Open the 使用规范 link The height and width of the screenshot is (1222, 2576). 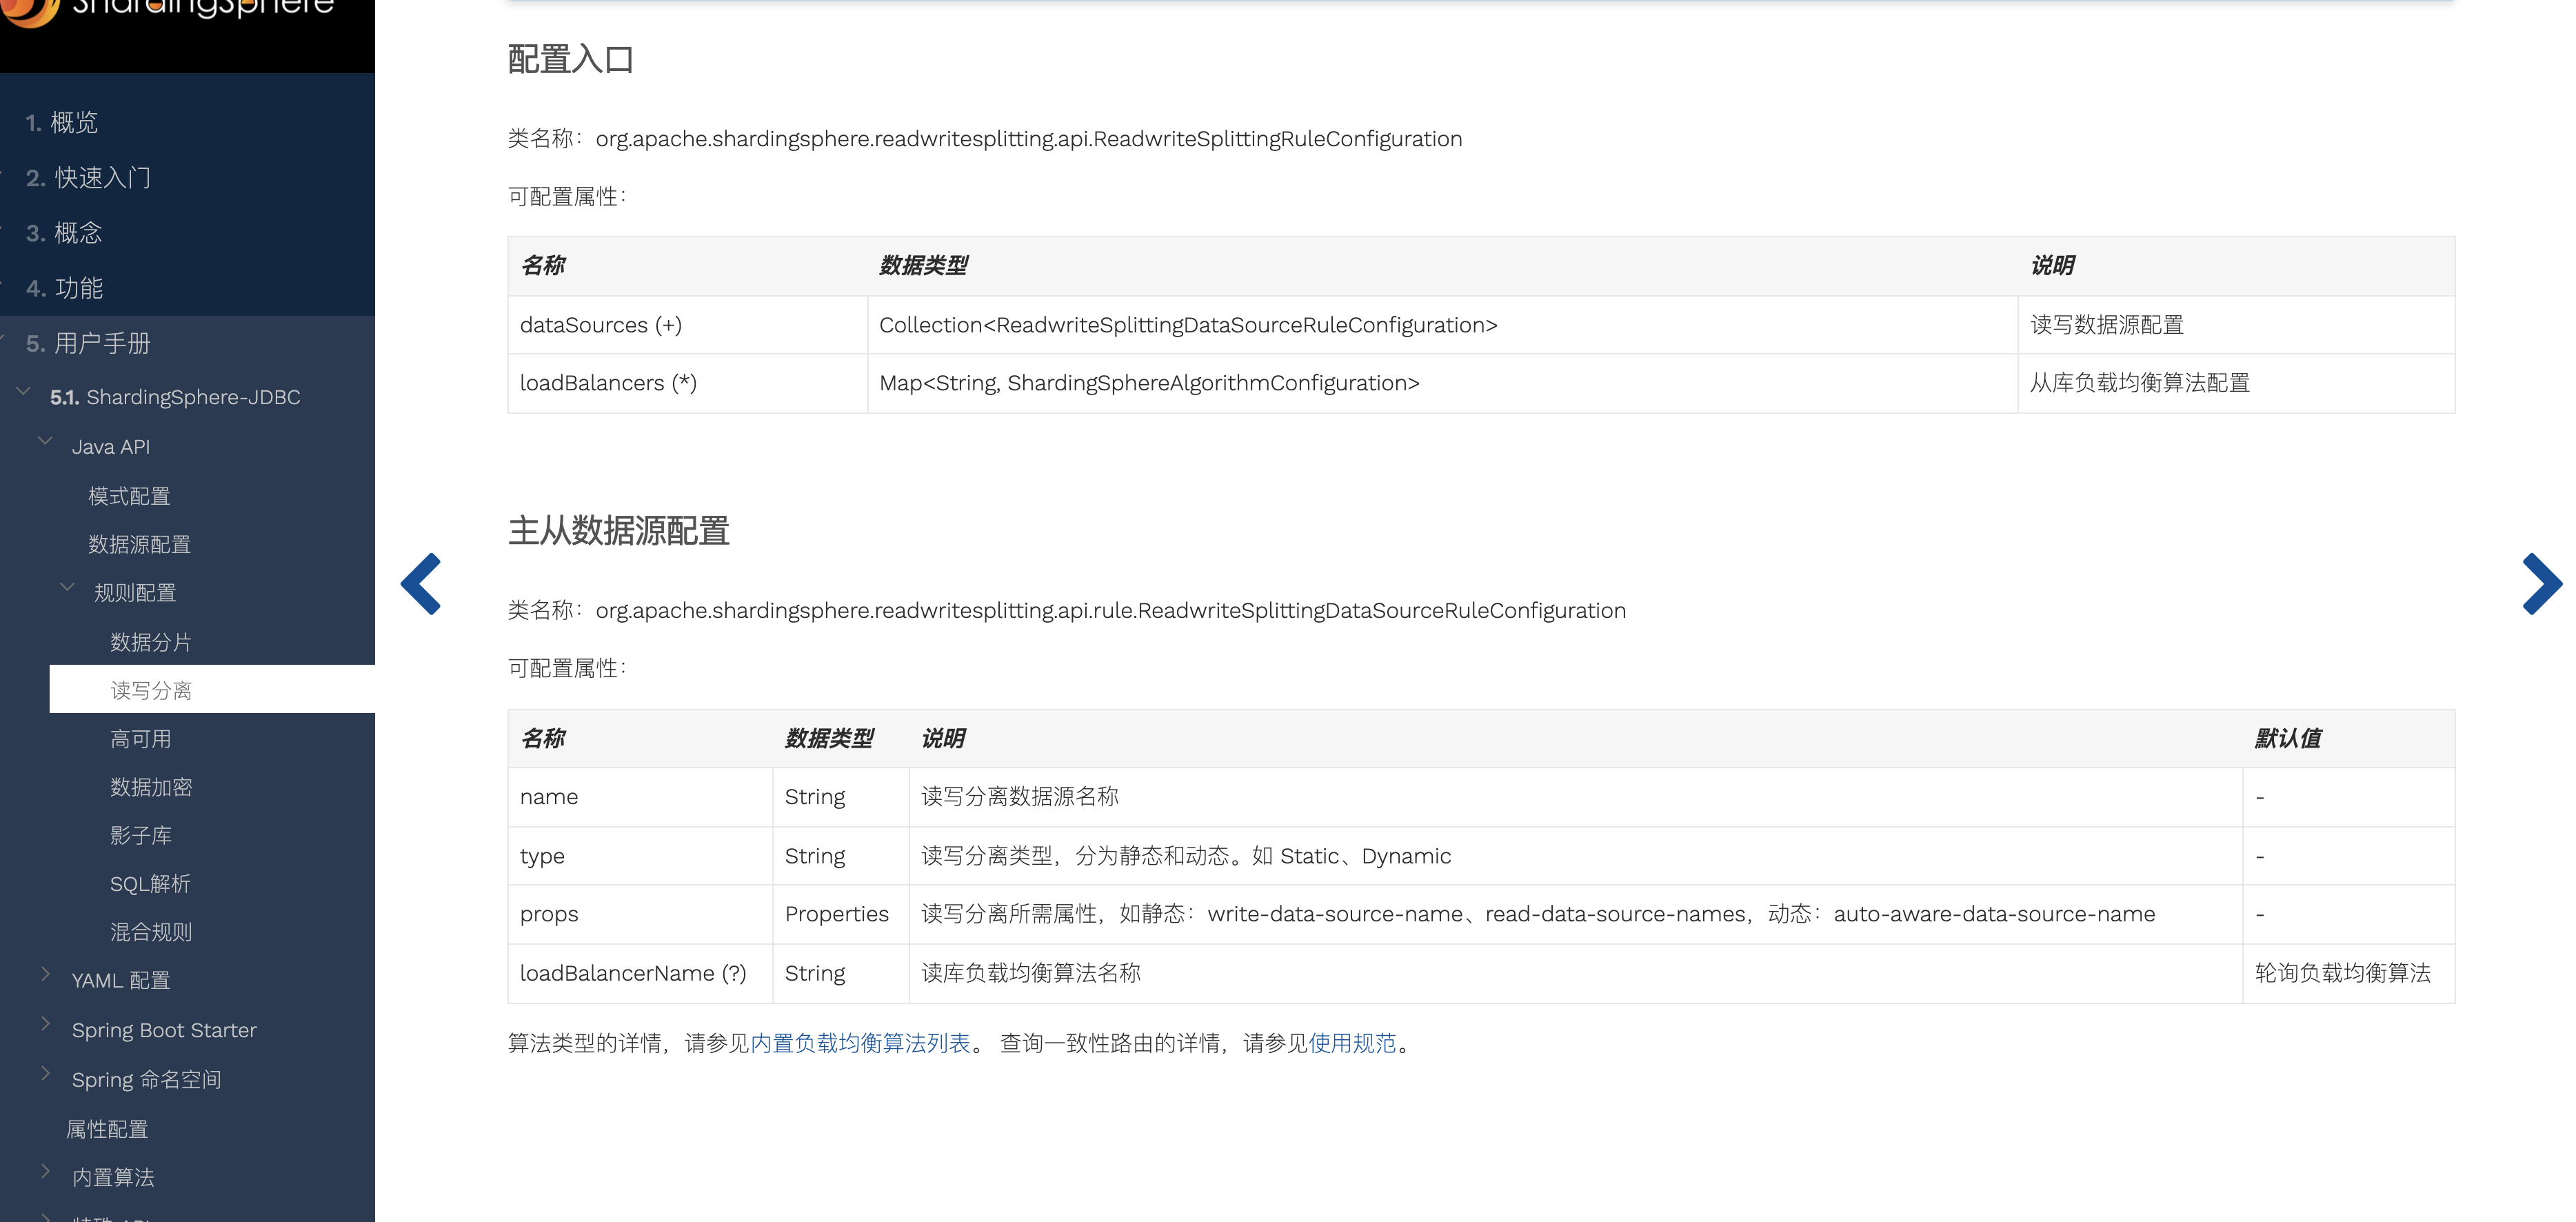pyautogui.click(x=1352, y=1044)
